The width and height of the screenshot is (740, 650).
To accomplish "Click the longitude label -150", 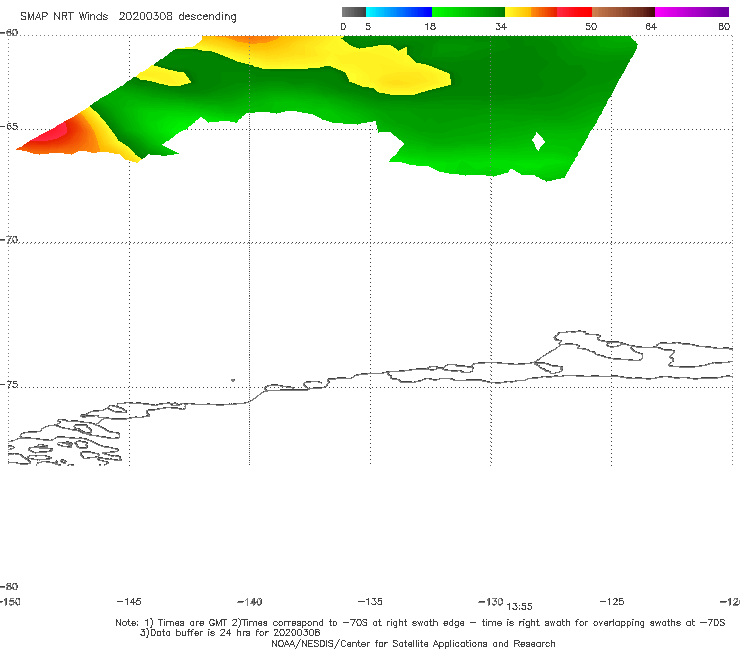I will pyautogui.click(x=10, y=601).
